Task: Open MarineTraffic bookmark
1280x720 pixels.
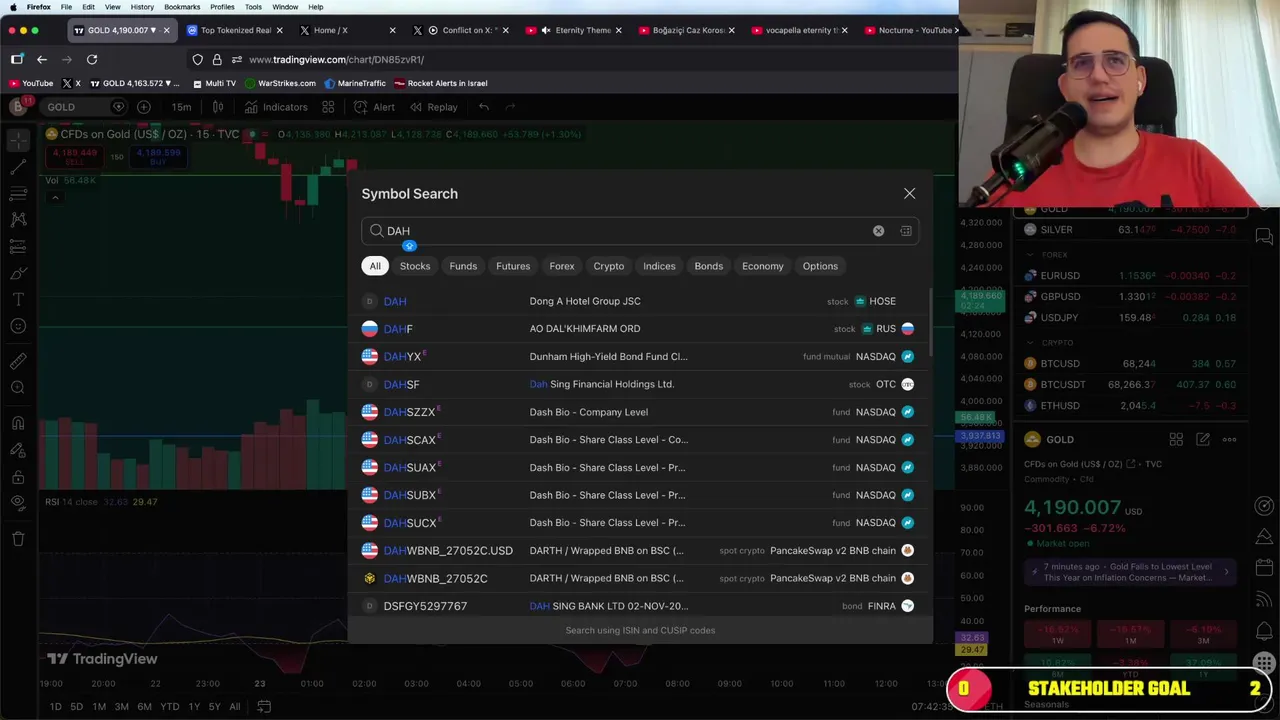Action: pyautogui.click(x=355, y=83)
